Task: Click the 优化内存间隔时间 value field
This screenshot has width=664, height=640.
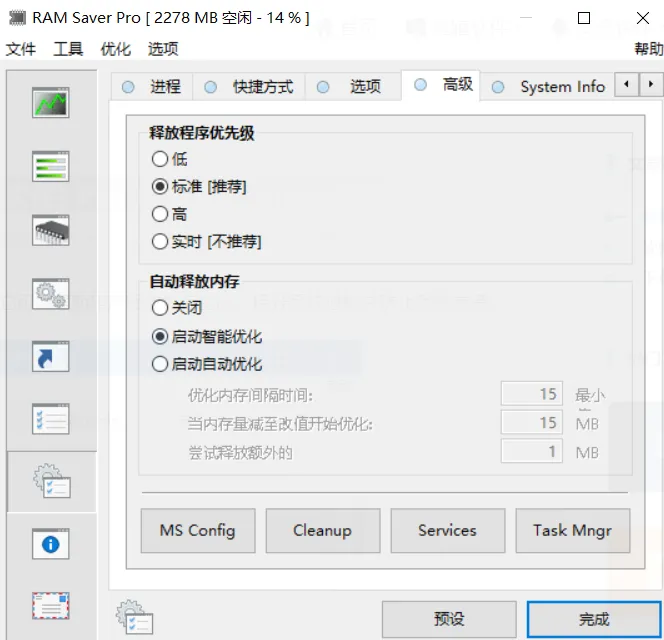Action: coord(531,393)
